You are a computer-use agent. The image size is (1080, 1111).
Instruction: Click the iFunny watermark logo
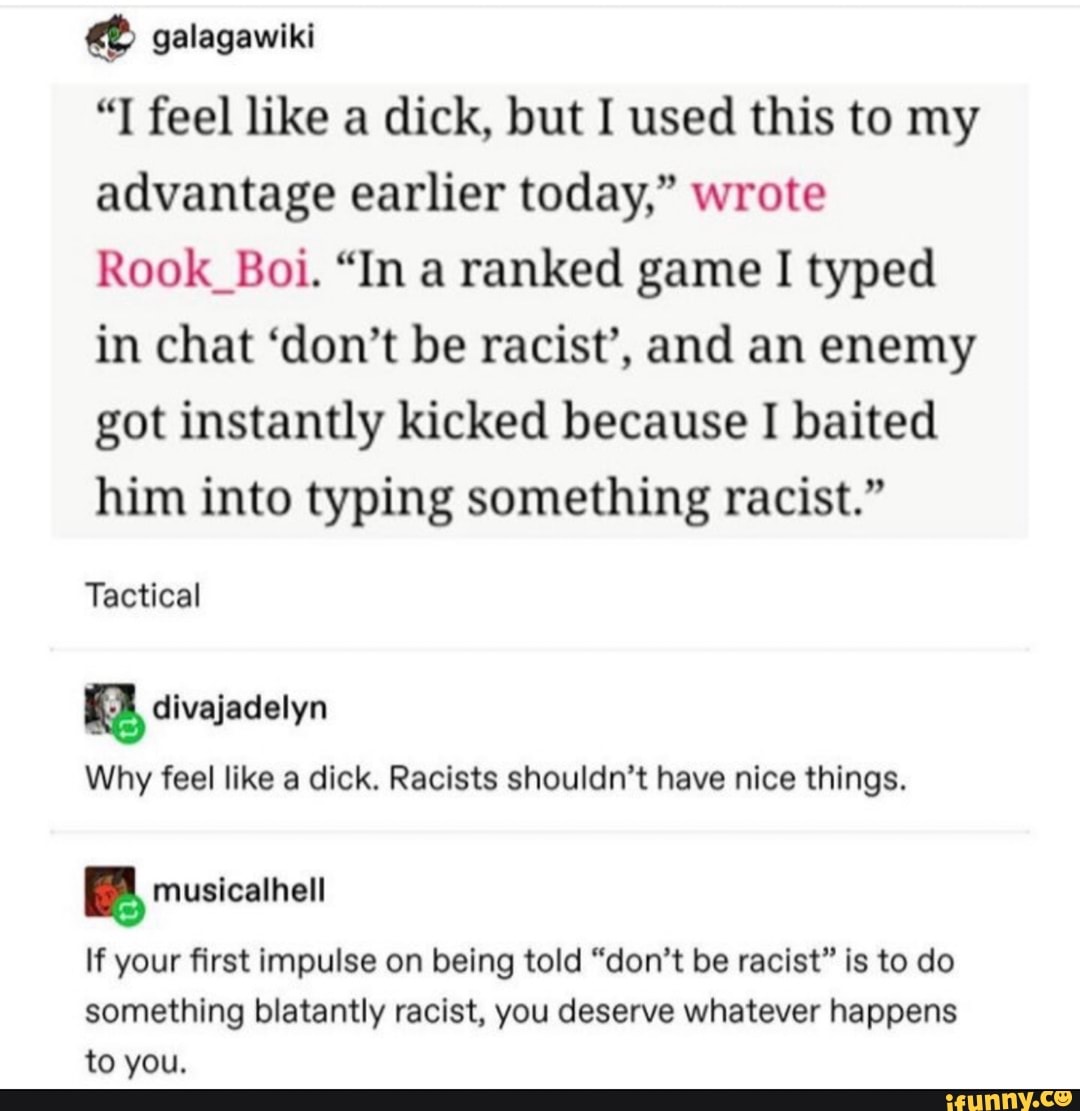click(1011, 1100)
